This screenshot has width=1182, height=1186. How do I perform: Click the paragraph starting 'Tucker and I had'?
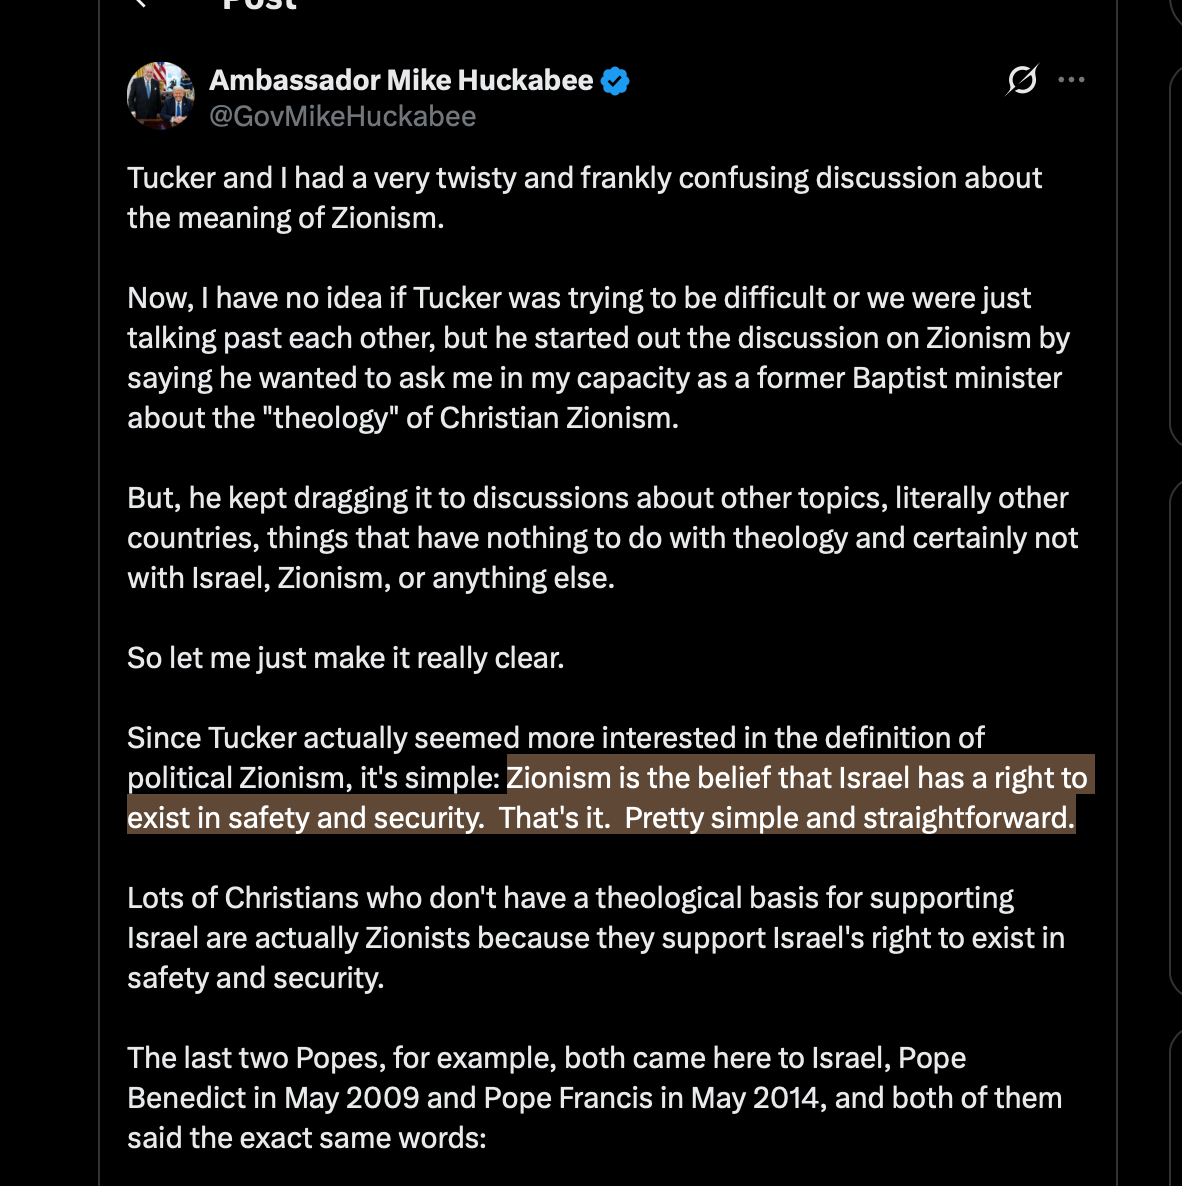pos(584,198)
